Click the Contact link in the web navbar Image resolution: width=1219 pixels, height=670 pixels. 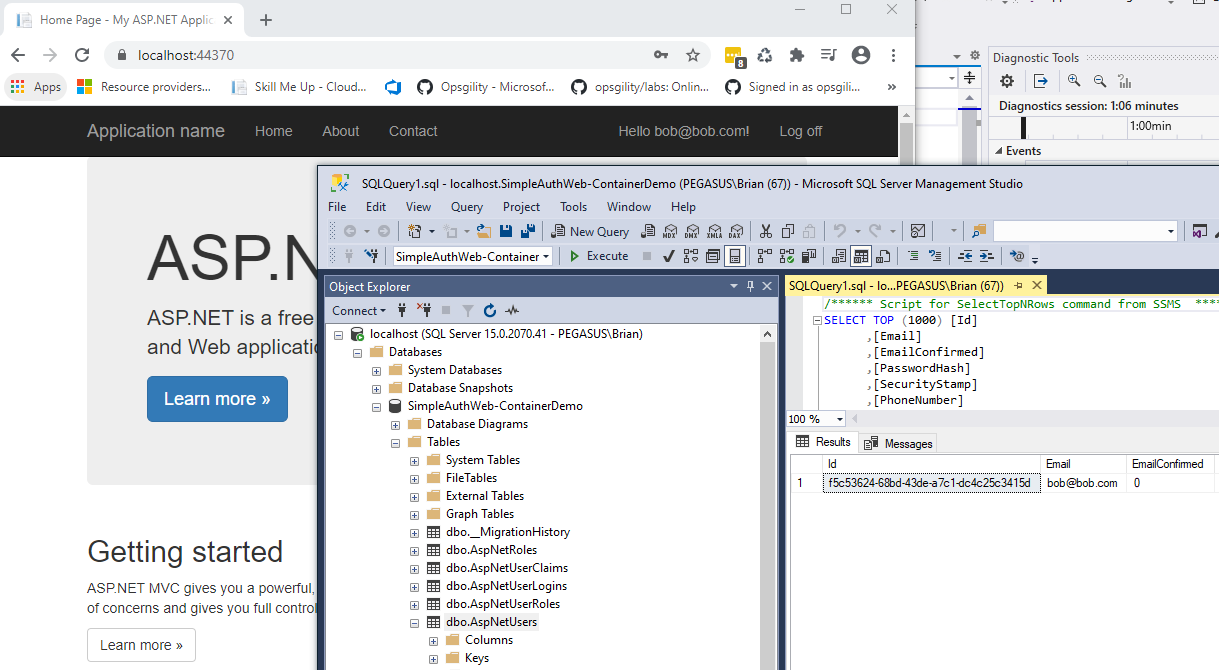coord(413,131)
